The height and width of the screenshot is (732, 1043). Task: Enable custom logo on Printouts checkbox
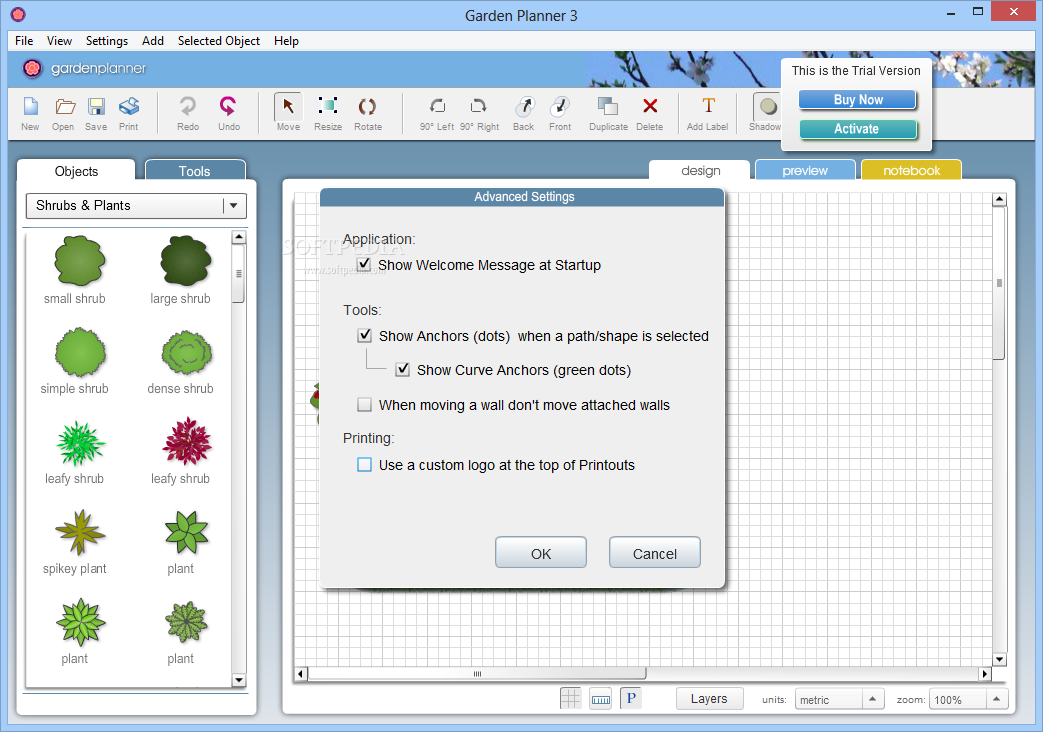point(365,464)
